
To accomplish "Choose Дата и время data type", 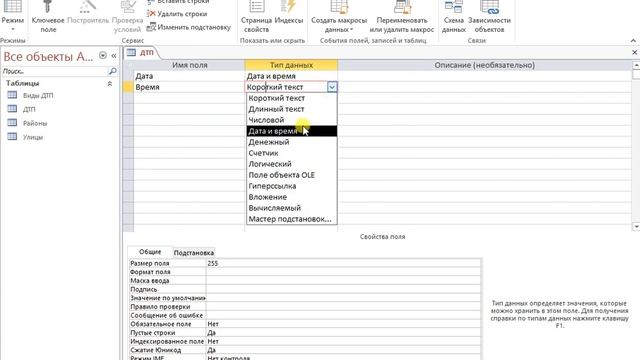I will [291, 131].
